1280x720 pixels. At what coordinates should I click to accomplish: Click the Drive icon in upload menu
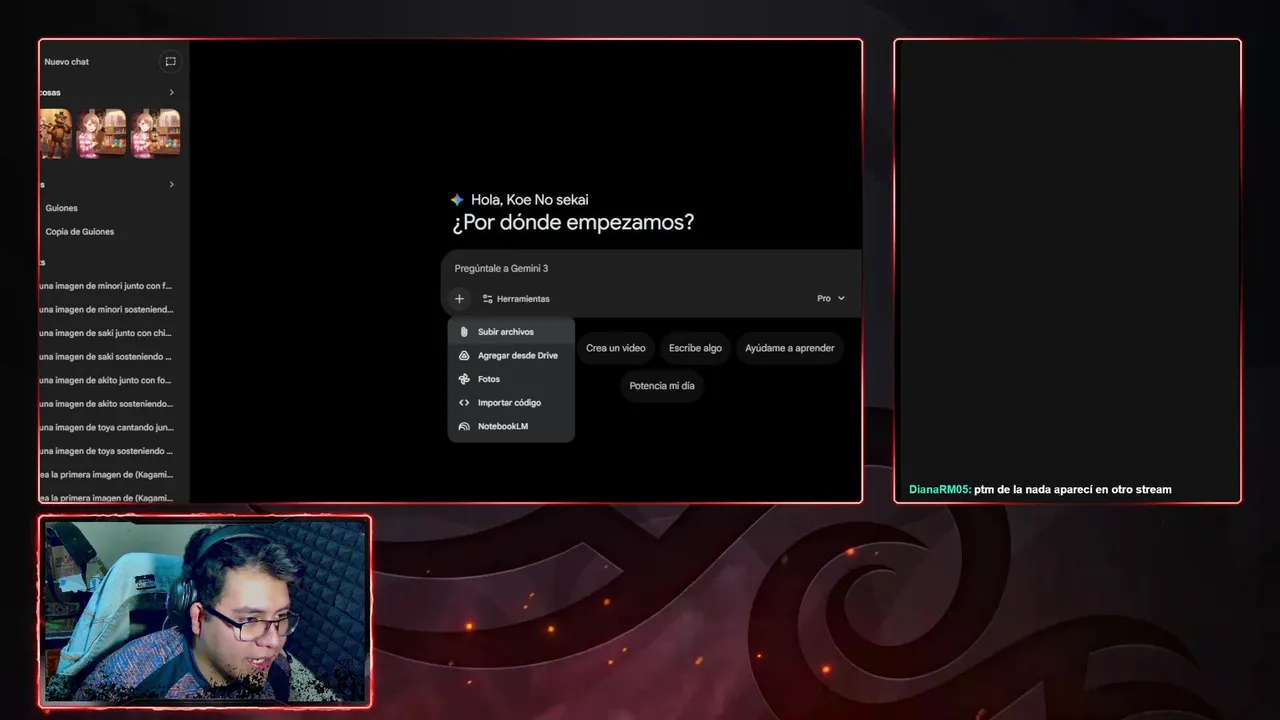click(x=464, y=355)
